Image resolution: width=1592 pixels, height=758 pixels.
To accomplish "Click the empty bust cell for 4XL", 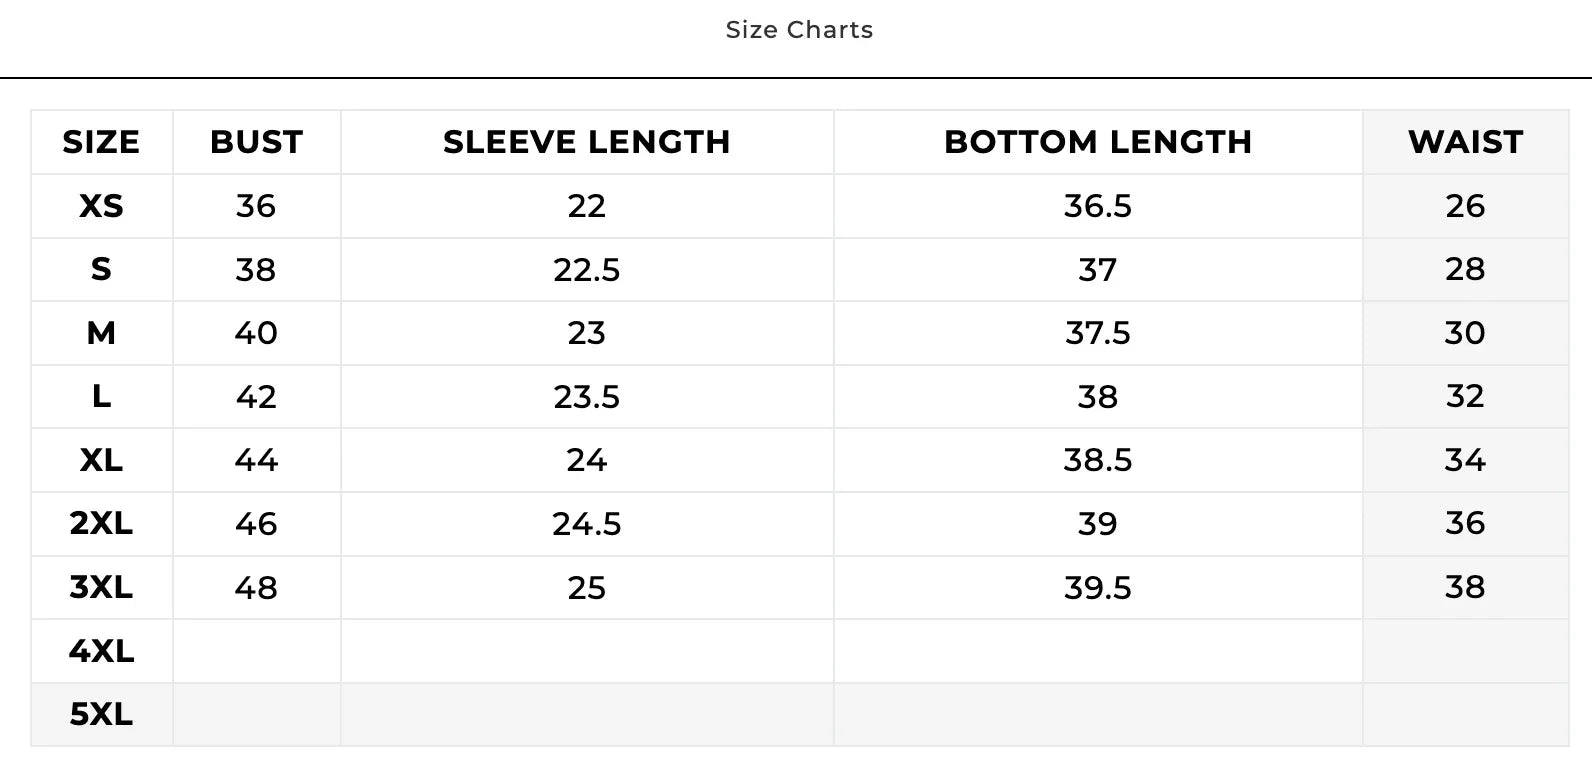I will coord(256,651).
